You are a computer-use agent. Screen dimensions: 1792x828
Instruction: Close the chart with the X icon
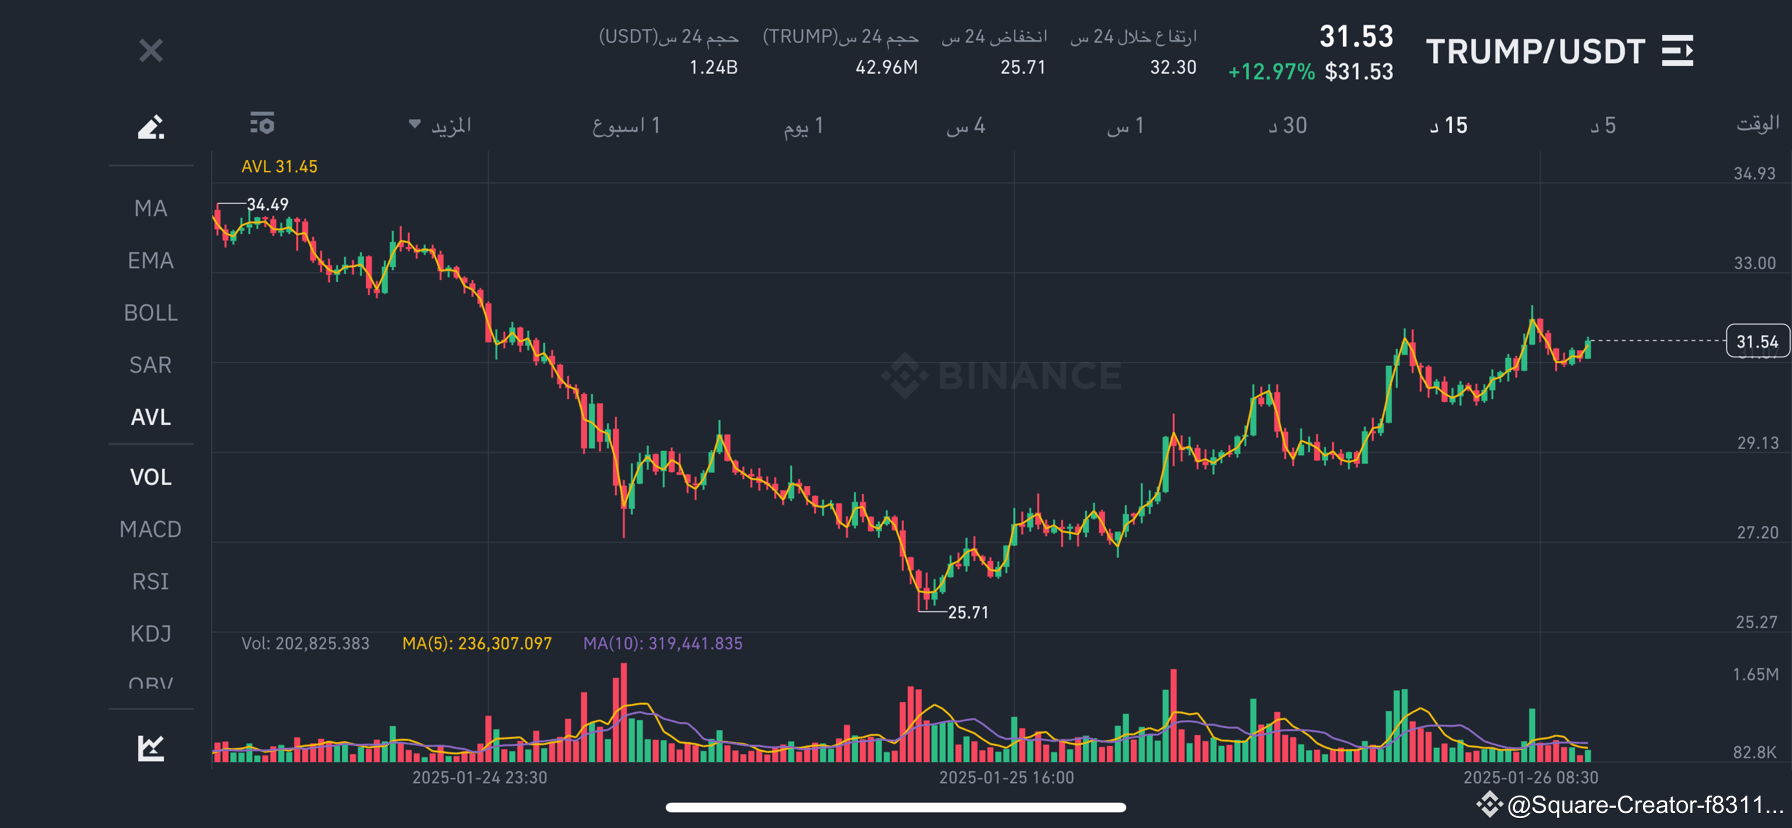(x=151, y=50)
